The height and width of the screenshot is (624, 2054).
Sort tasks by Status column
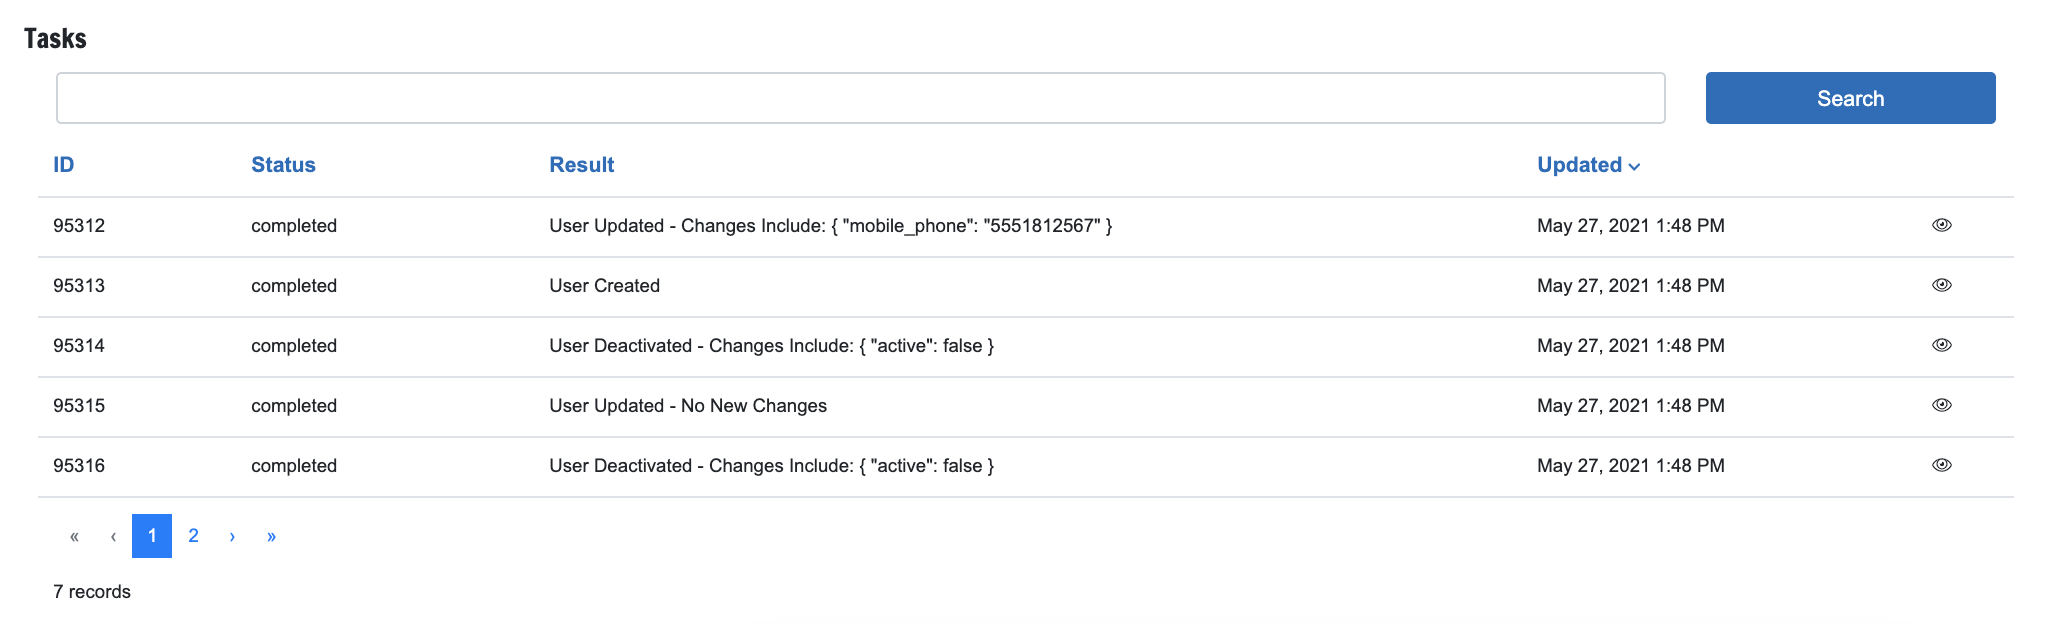point(283,165)
